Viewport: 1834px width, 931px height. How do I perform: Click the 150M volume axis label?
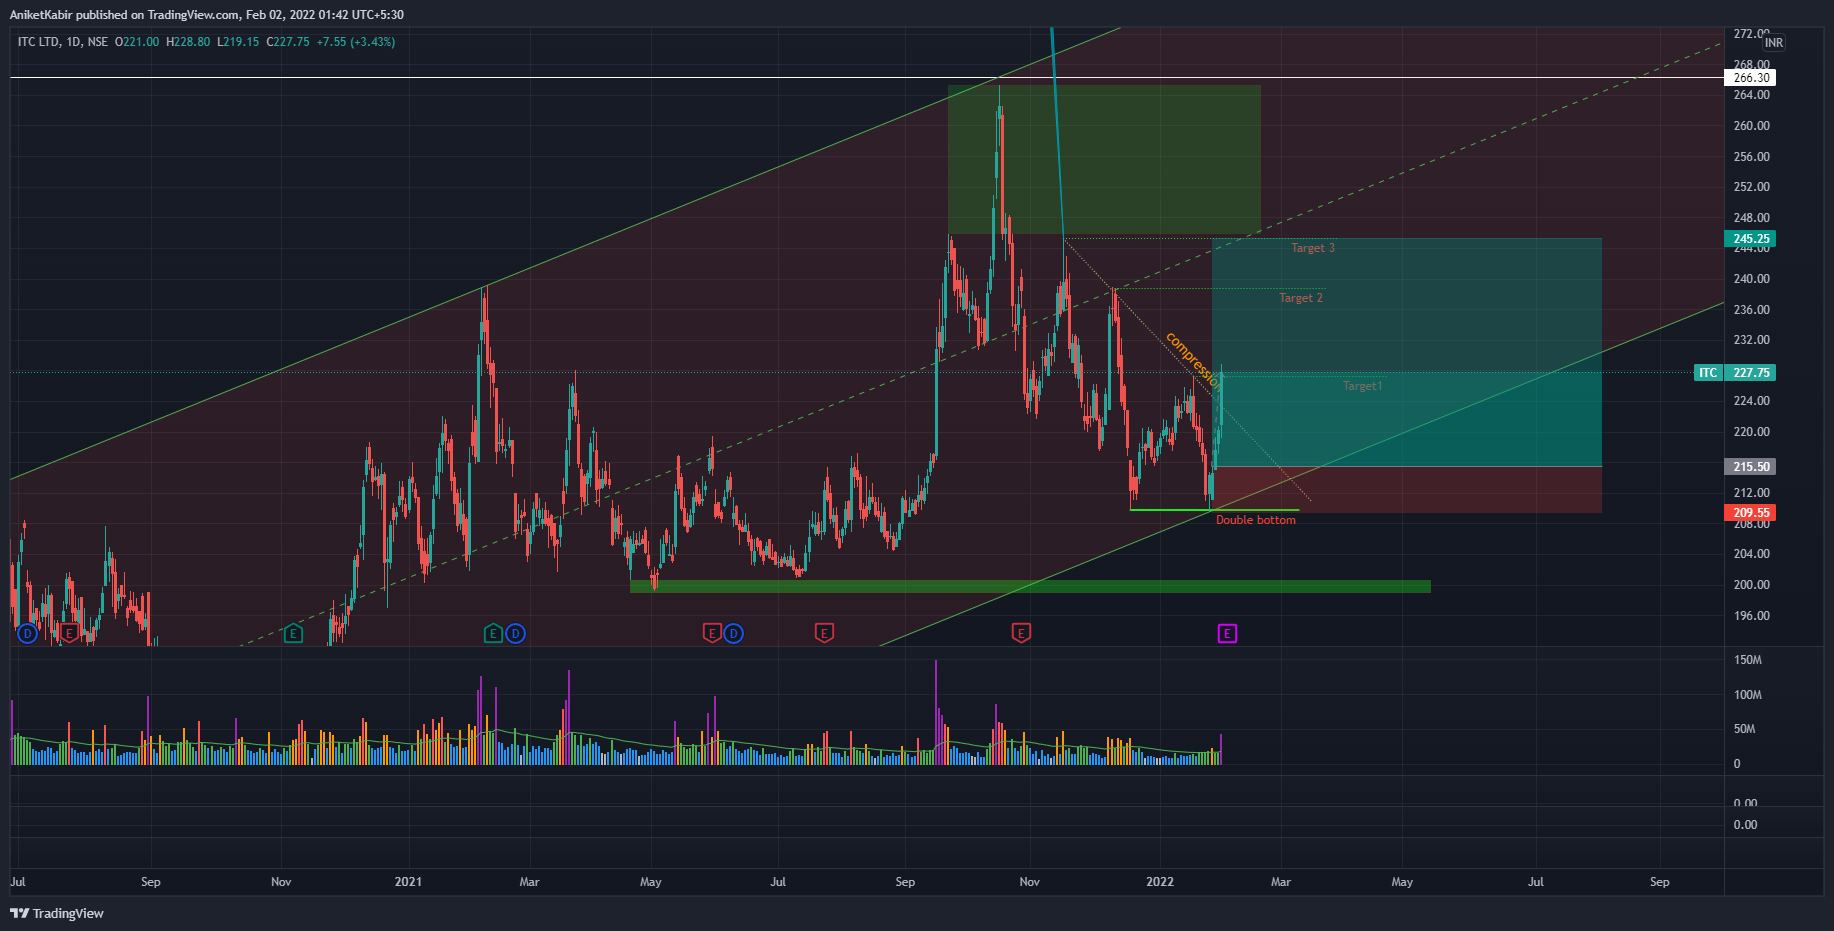click(x=1748, y=660)
